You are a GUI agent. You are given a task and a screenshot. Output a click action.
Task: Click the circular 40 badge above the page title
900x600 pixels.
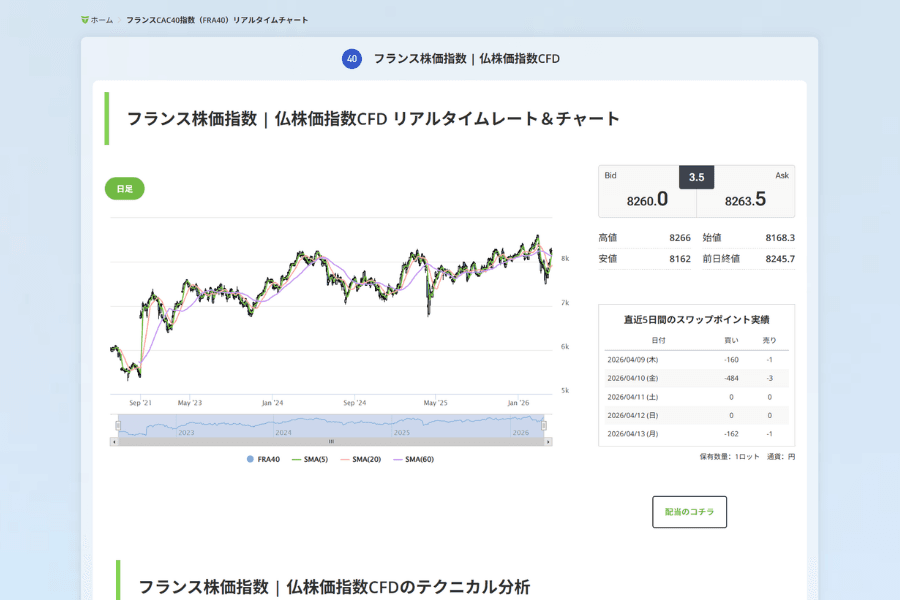click(352, 59)
